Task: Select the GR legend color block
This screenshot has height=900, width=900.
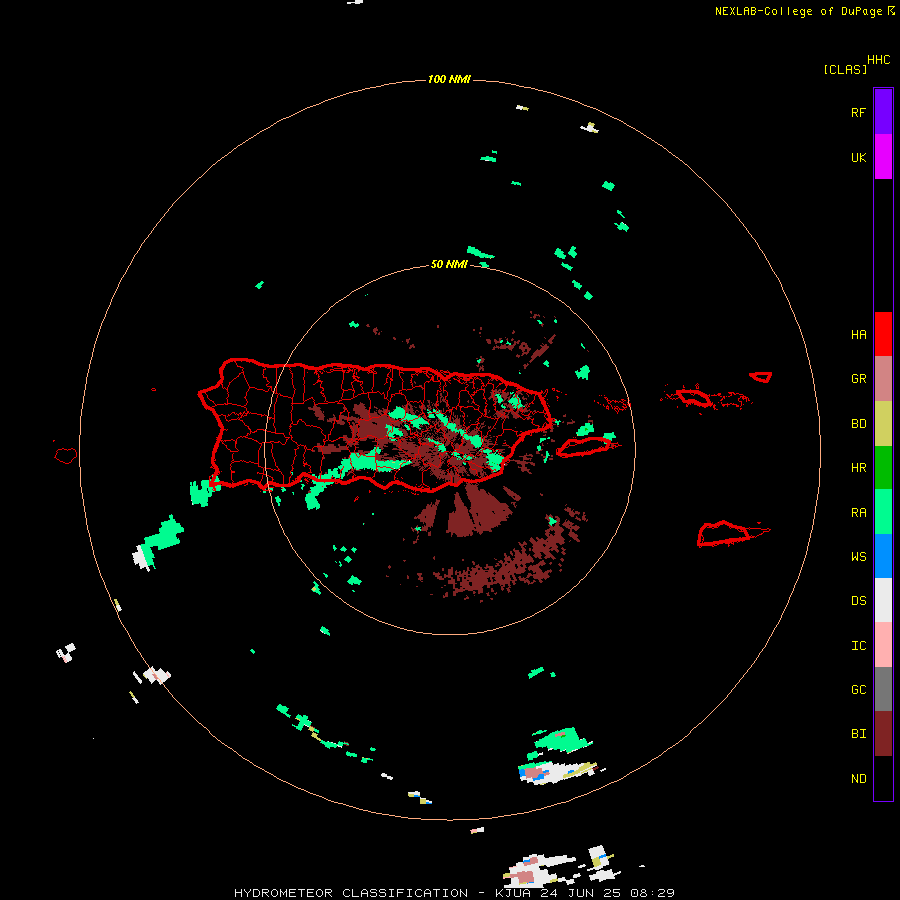Action: point(883,379)
